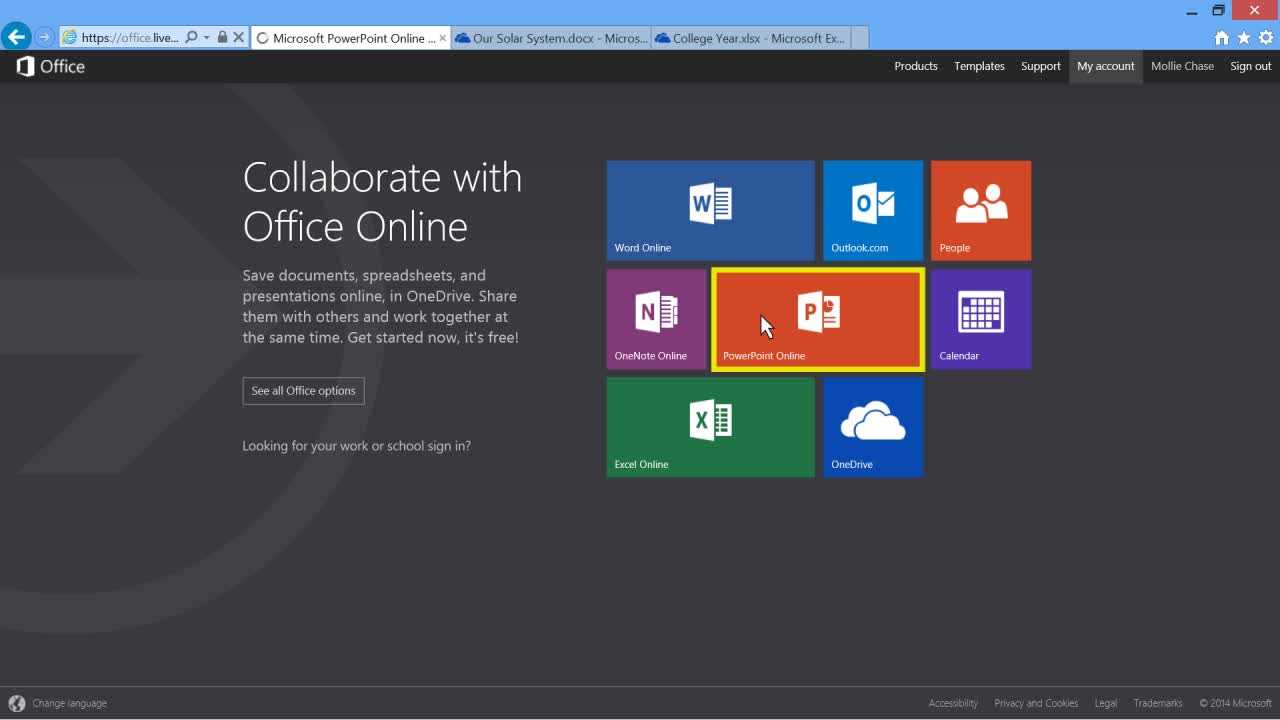Open a new browser tab
1280x720 pixels.
859,38
